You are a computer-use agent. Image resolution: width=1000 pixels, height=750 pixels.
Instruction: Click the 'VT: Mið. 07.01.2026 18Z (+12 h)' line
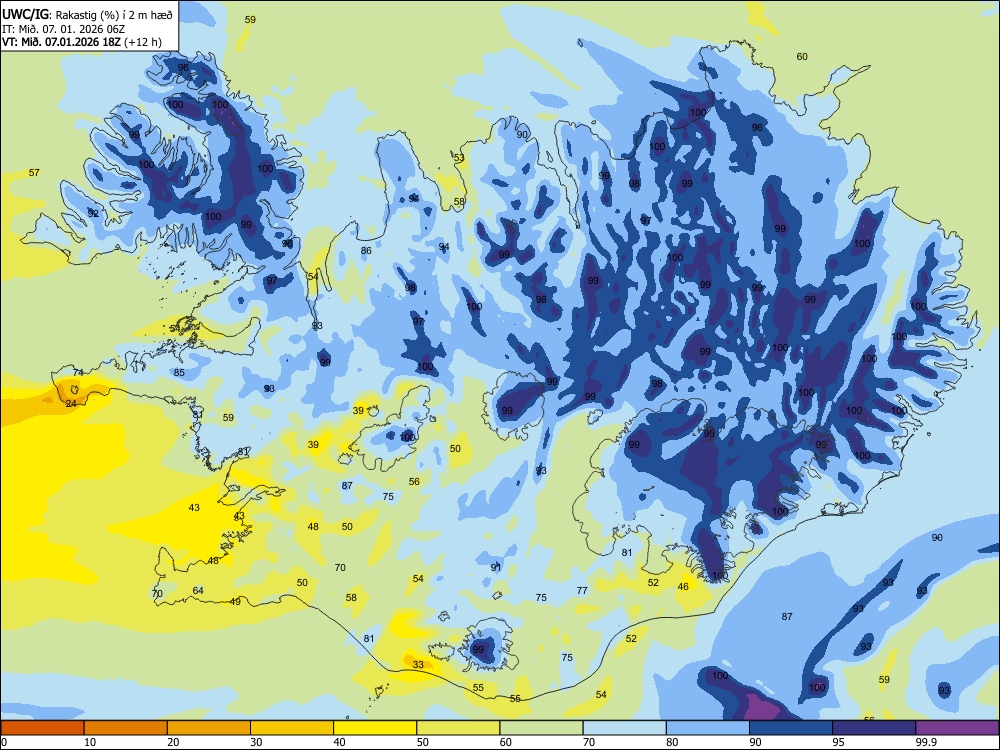coord(82,42)
